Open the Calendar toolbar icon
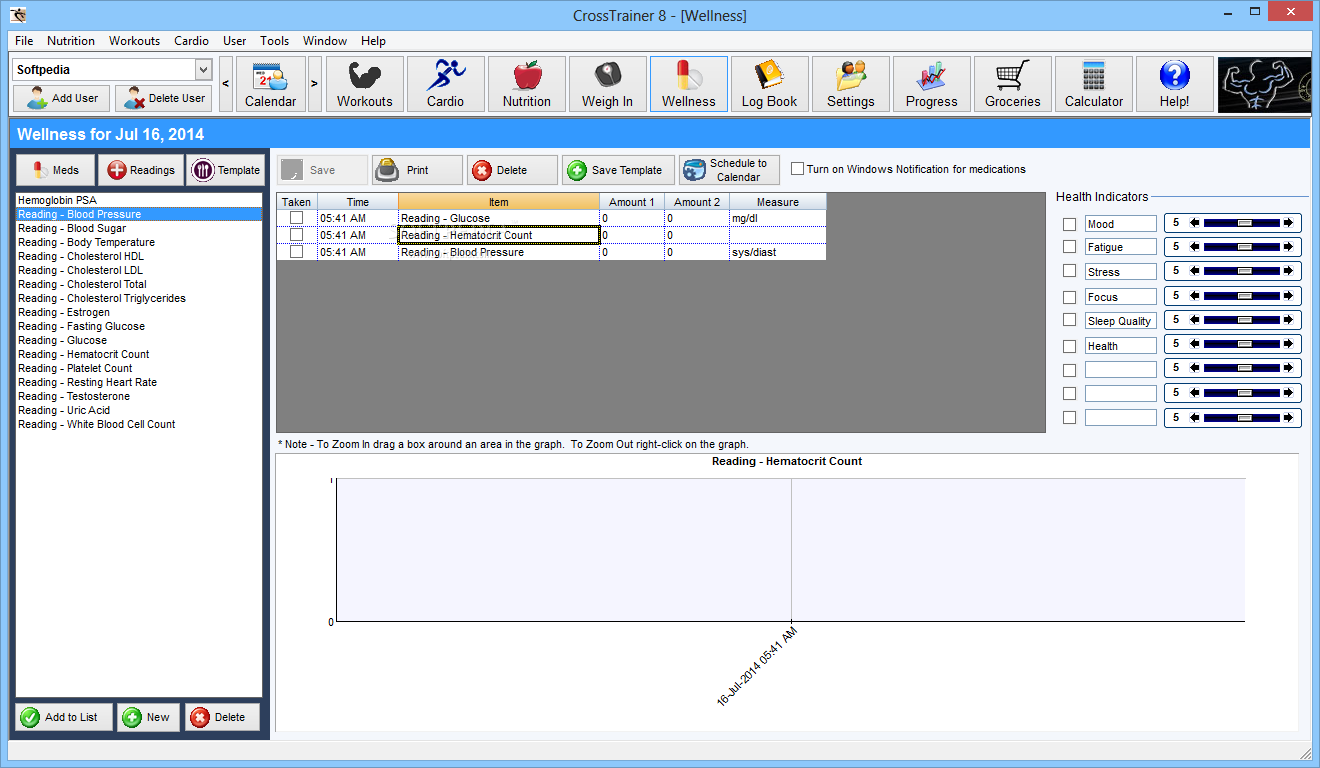 [x=271, y=84]
